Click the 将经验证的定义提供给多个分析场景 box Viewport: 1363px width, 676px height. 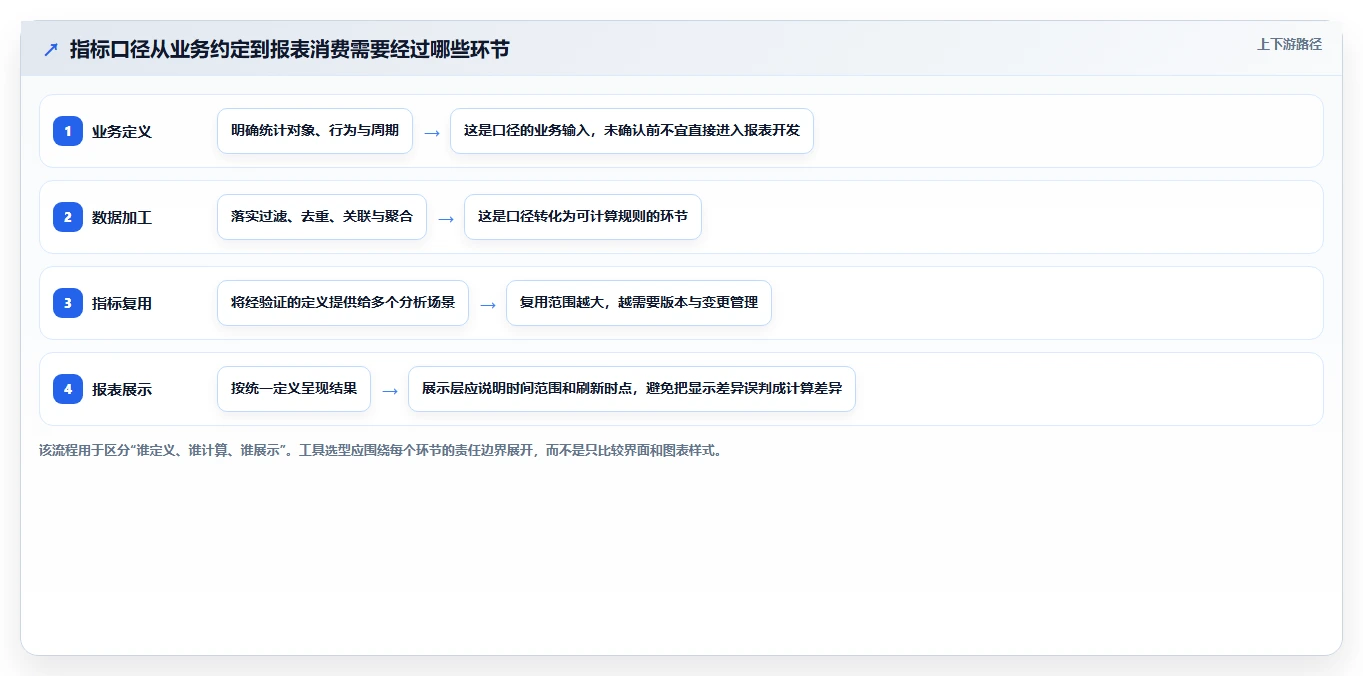click(x=343, y=303)
